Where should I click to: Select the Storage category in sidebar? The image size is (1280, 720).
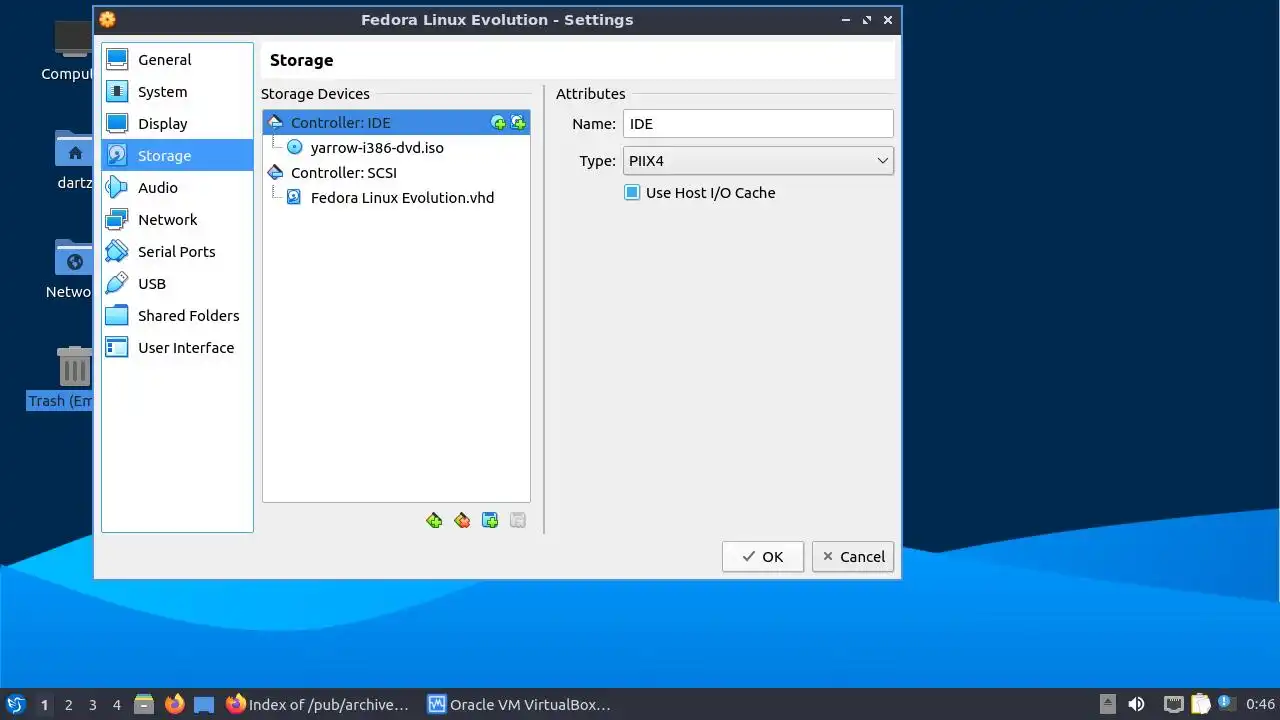177,156
